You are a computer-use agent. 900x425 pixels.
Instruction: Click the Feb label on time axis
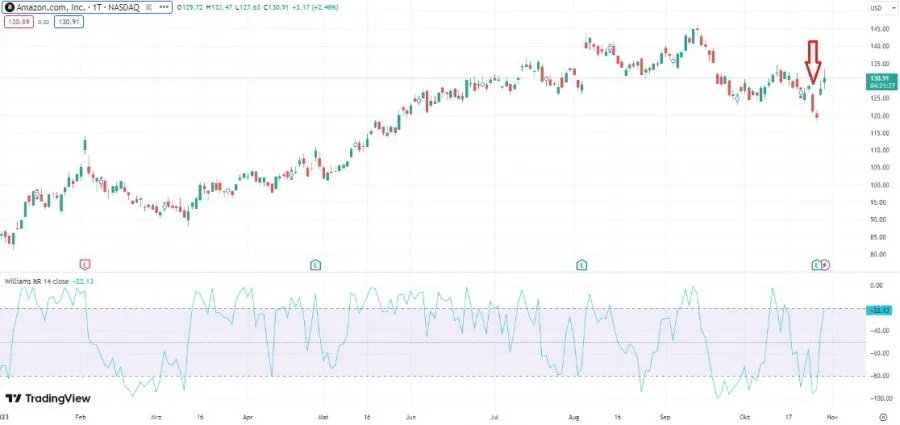tap(80, 417)
